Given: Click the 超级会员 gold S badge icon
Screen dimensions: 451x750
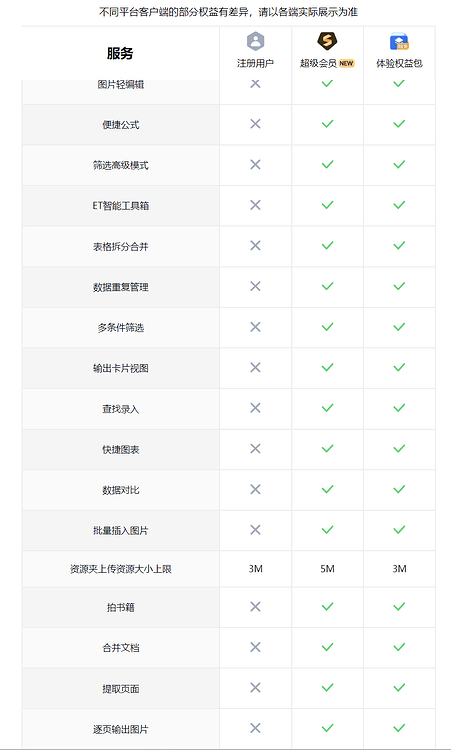Looking at the screenshot, I should pos(327,41).
